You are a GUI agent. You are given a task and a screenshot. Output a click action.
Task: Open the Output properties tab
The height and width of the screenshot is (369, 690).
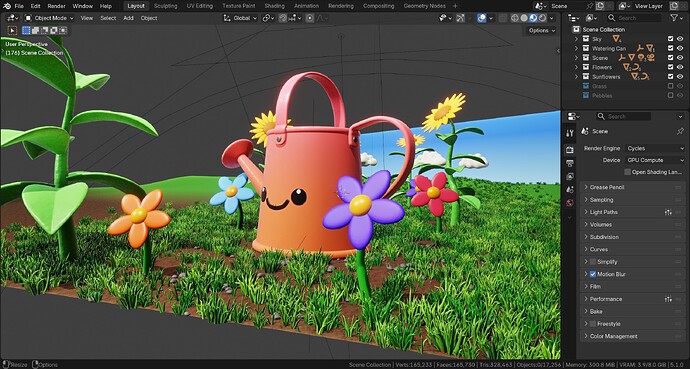point(570,163)
